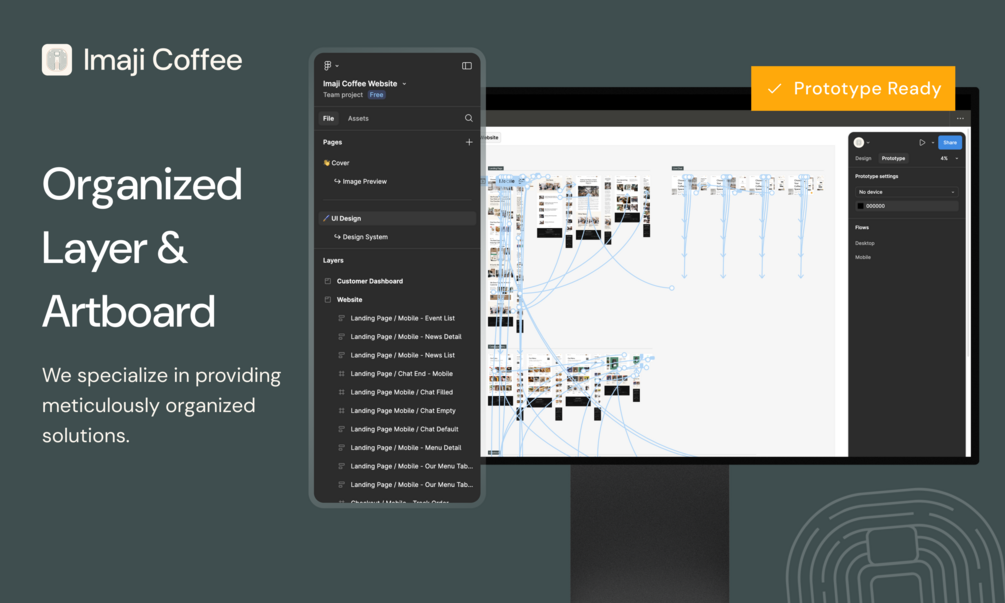The image size is (1005, 603).
Task: Click the frame icon next to Chat End - Mobile
Action: pyautogui.click(x=341, y=374)
